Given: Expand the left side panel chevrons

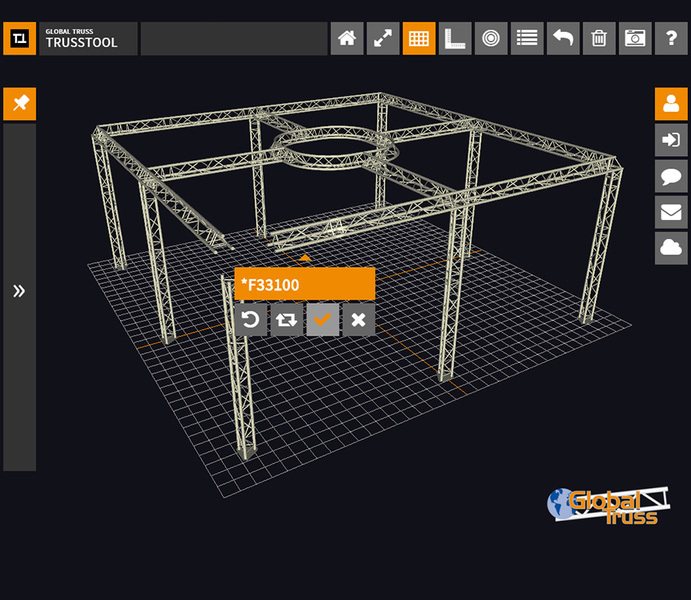Looking at the screenshot, I should point(19,291).
